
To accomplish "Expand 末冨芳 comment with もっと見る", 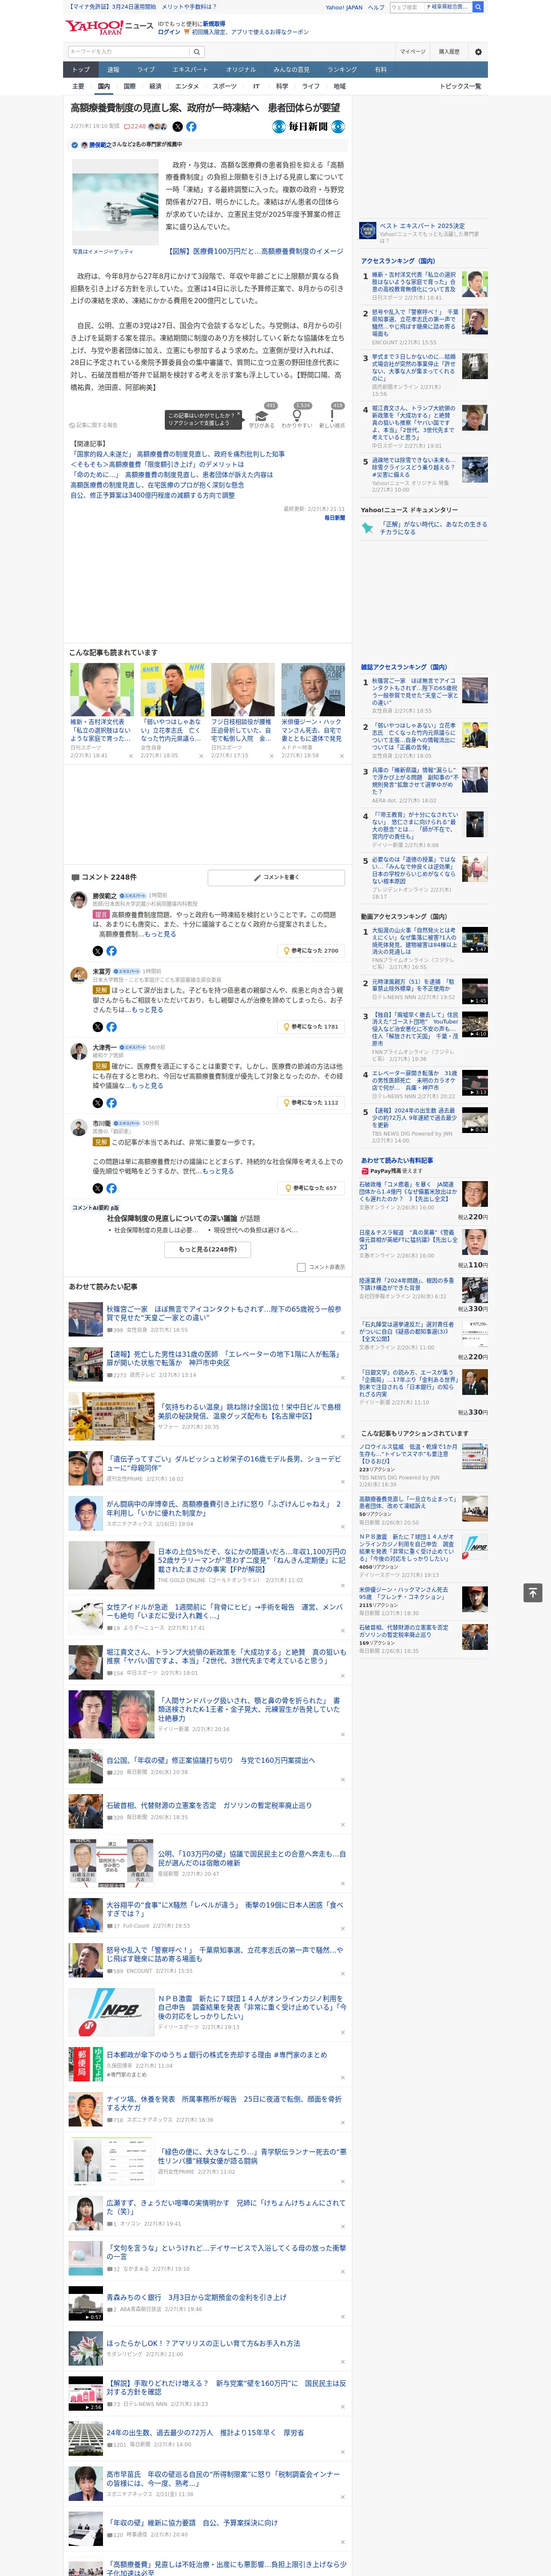I will click(147, 1010).
